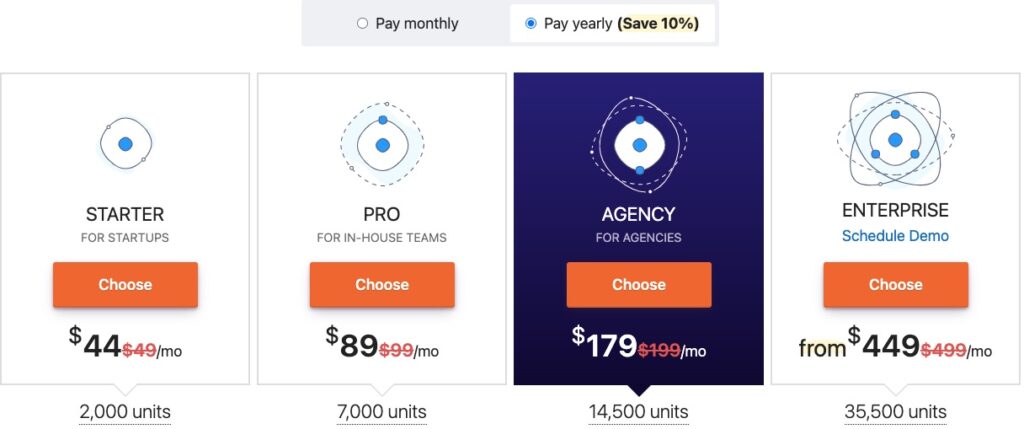Choose the Starter plan
The width and height of the screenshot is (1024, 429).
(125, 285)
